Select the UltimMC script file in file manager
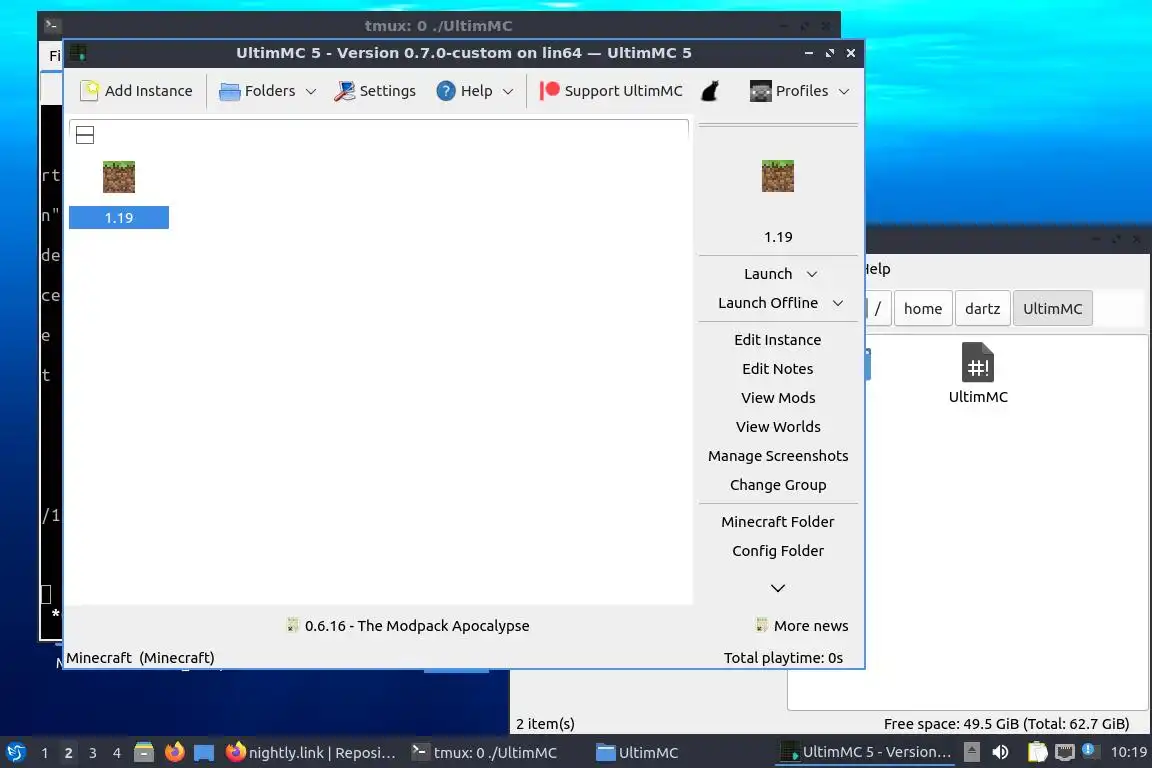1152x768 pixels. tap(978, 373)
